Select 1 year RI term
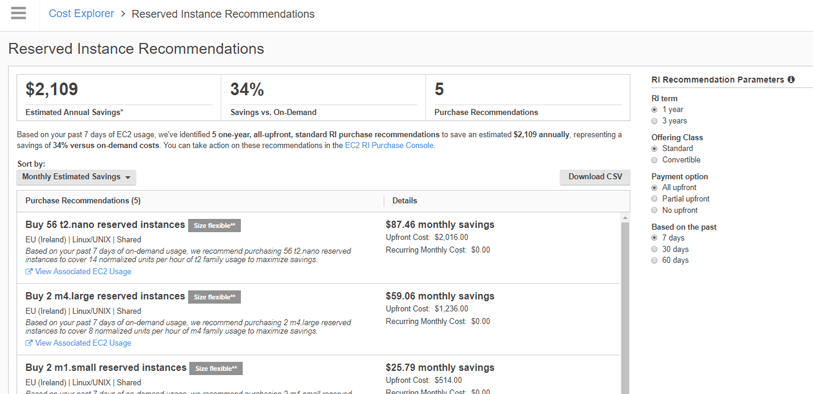 (654, 110)
